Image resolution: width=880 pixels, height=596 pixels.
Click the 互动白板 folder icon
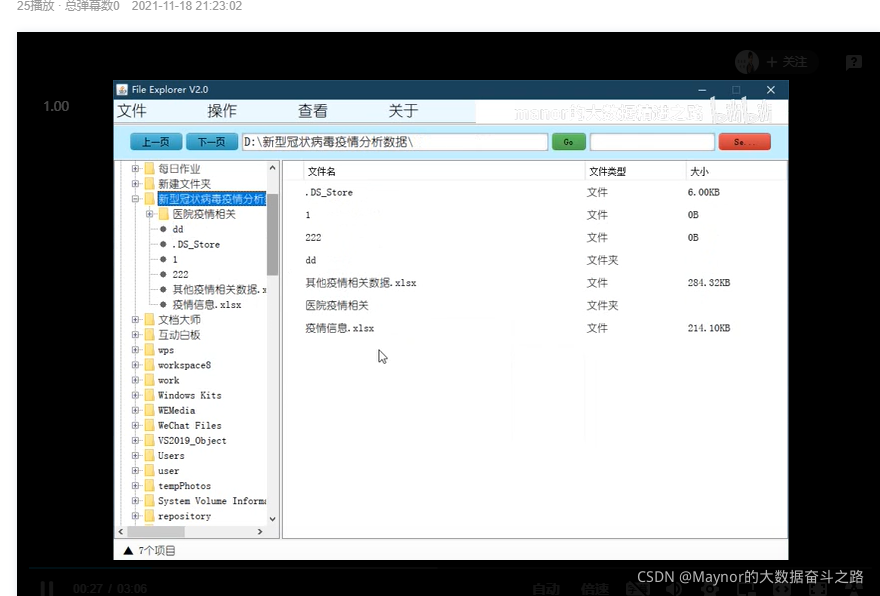(149, 334)
